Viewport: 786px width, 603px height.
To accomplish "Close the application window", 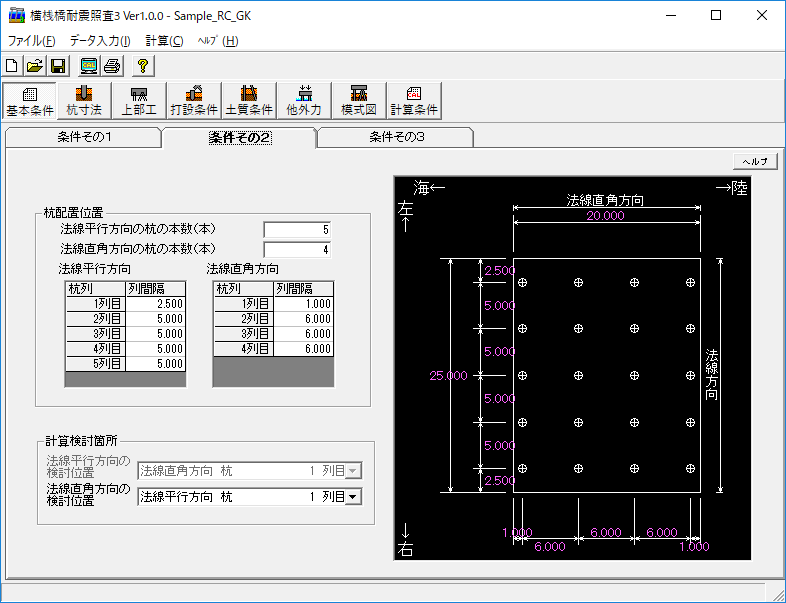I will tap(762, 16).
